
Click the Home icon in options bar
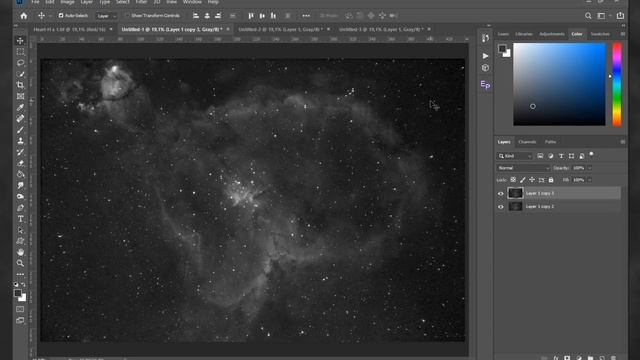[24, 16]
